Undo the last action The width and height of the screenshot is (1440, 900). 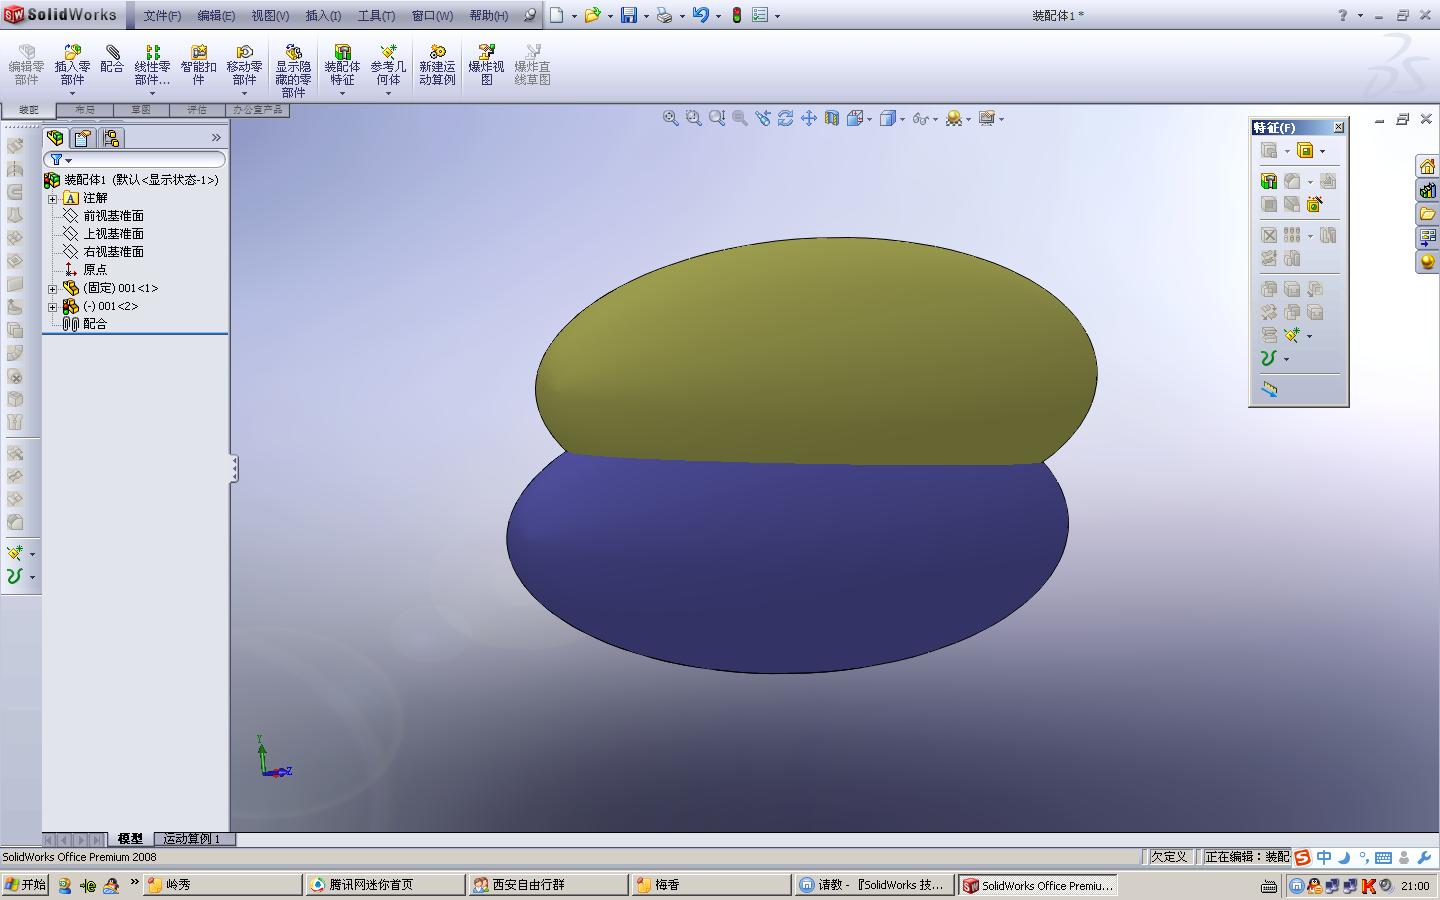(701, 15)
